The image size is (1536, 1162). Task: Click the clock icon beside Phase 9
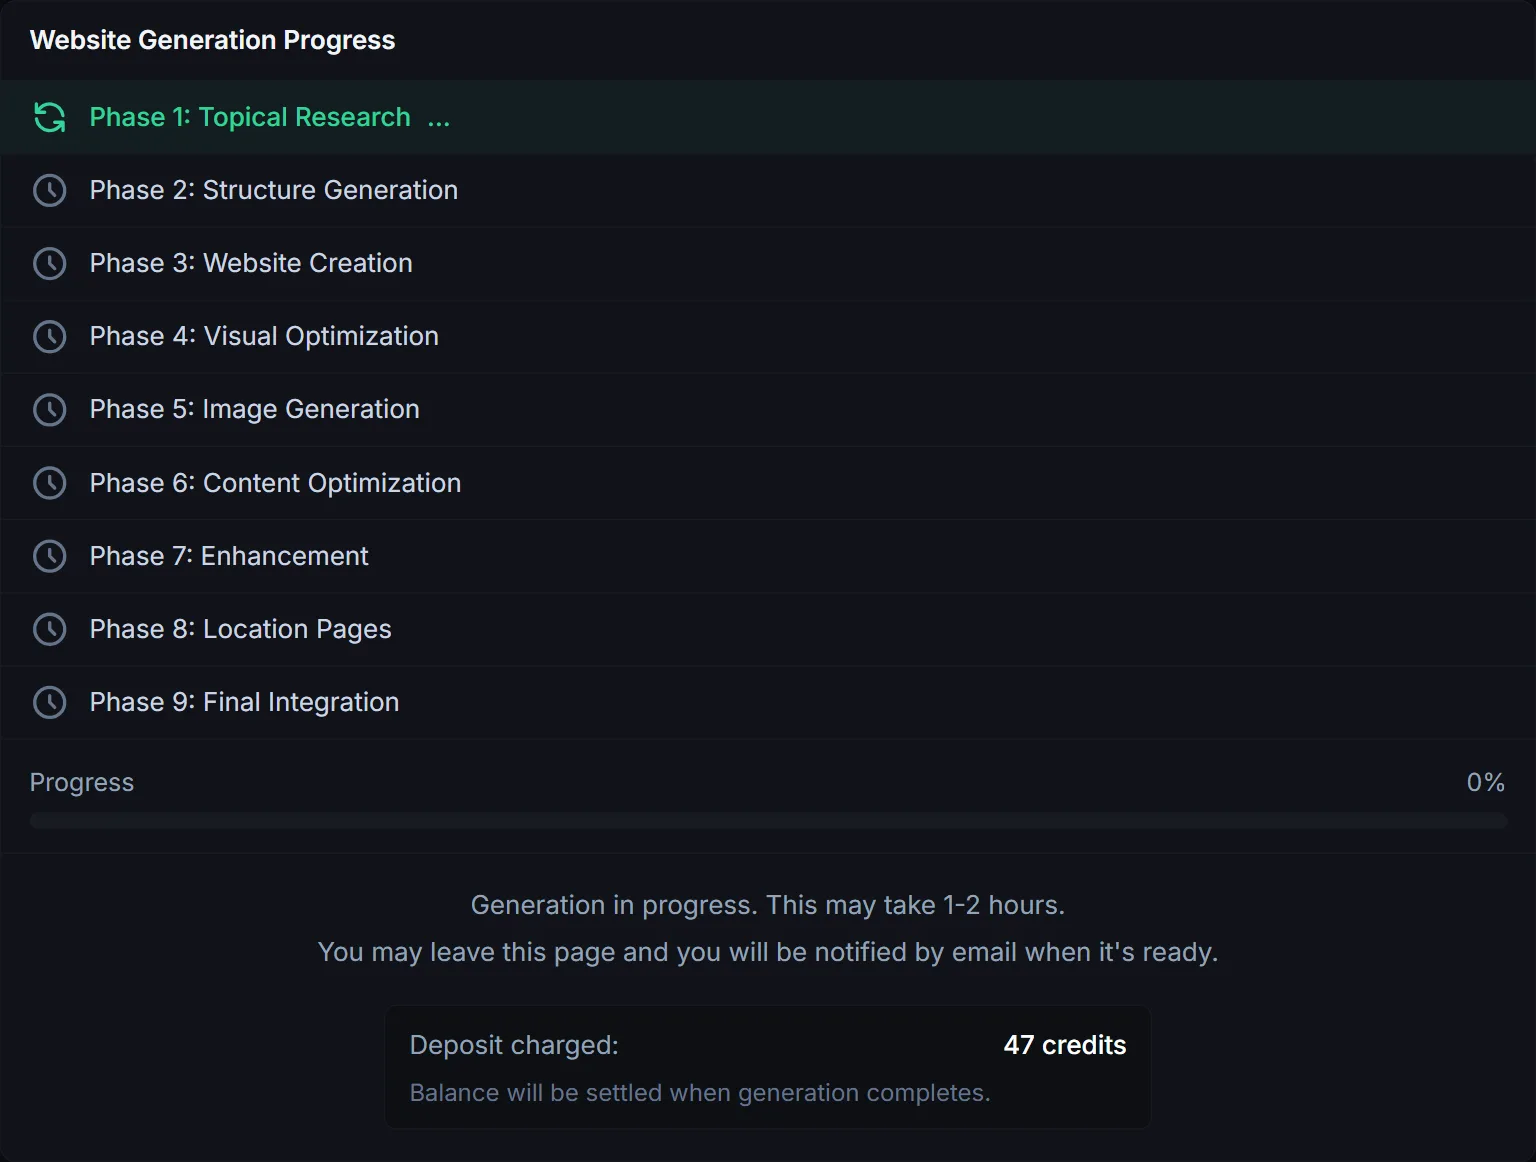click(50, 702)
